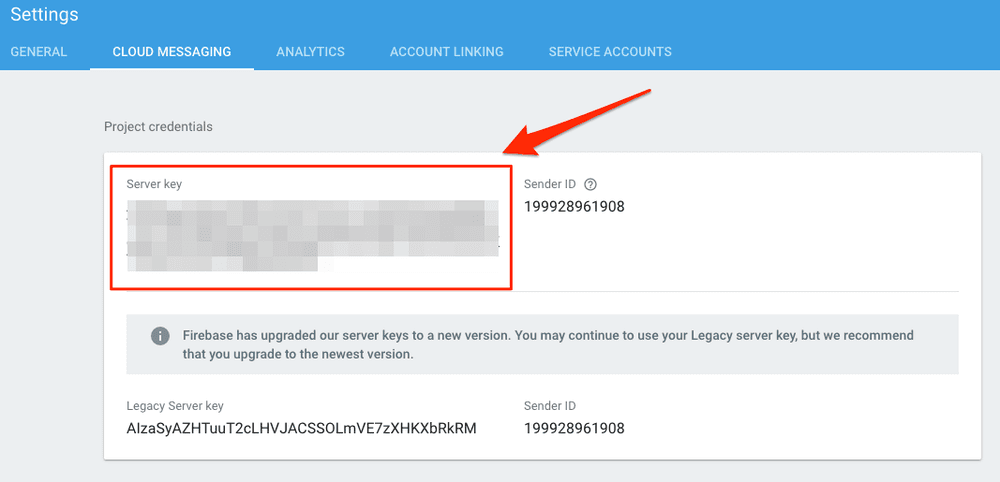The width and height of the screenshot is (1000, 482).
Task: Select the Legacy Server key value starting AIzaSy
Action: pyautogui.click(x=301, y=428)
